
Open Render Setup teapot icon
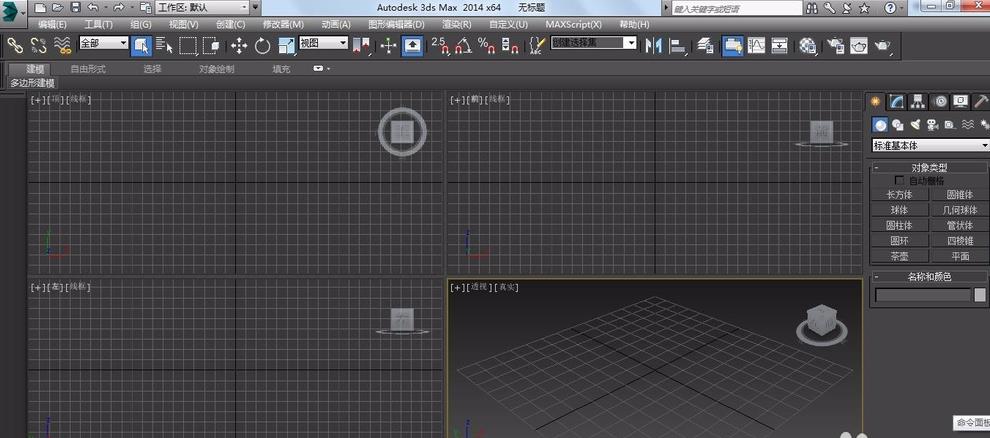(x=835, y=45)
